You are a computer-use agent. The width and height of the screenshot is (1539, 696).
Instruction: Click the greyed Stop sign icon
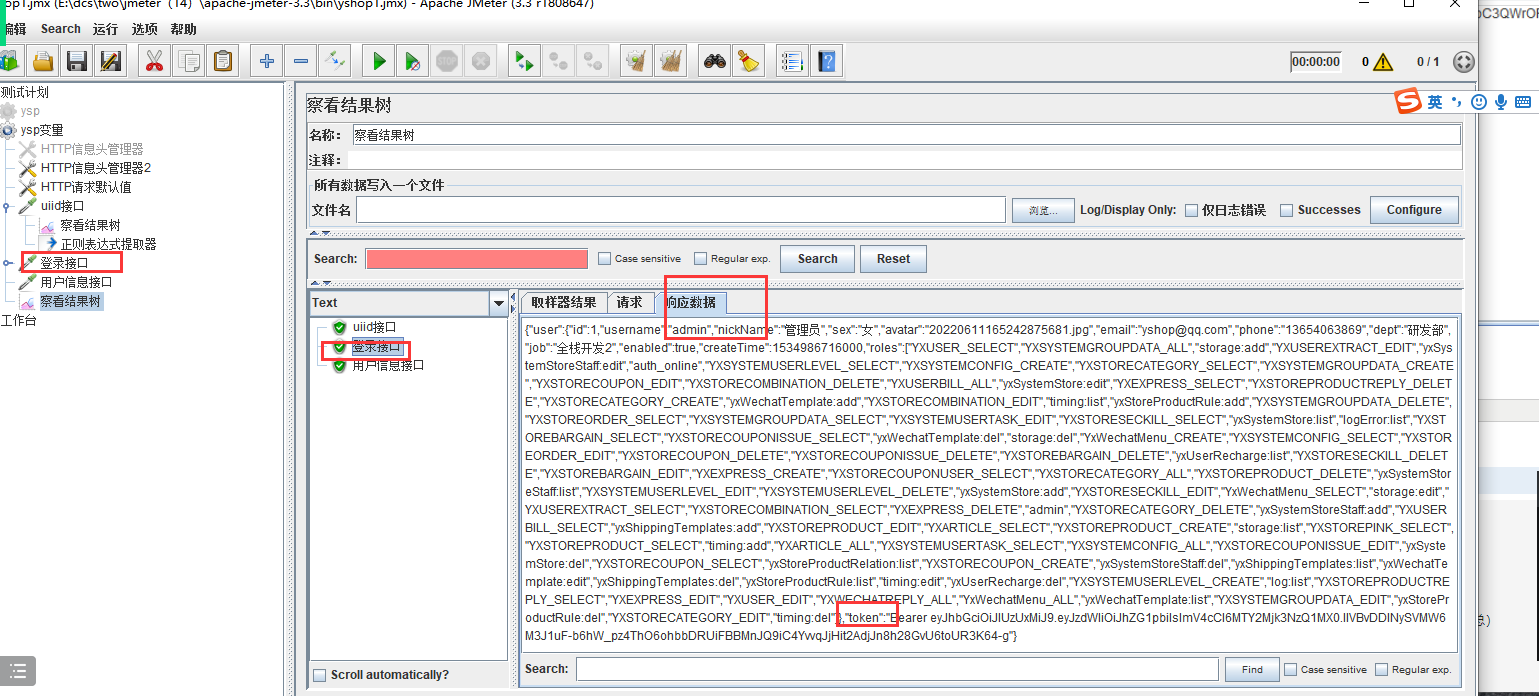point(447,62)
